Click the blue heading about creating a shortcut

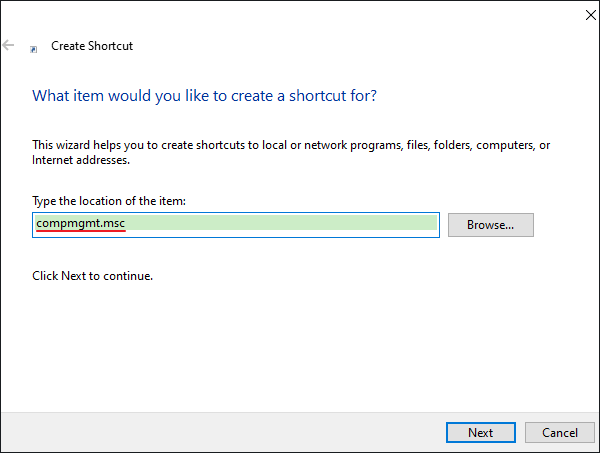tap(204, 96)
